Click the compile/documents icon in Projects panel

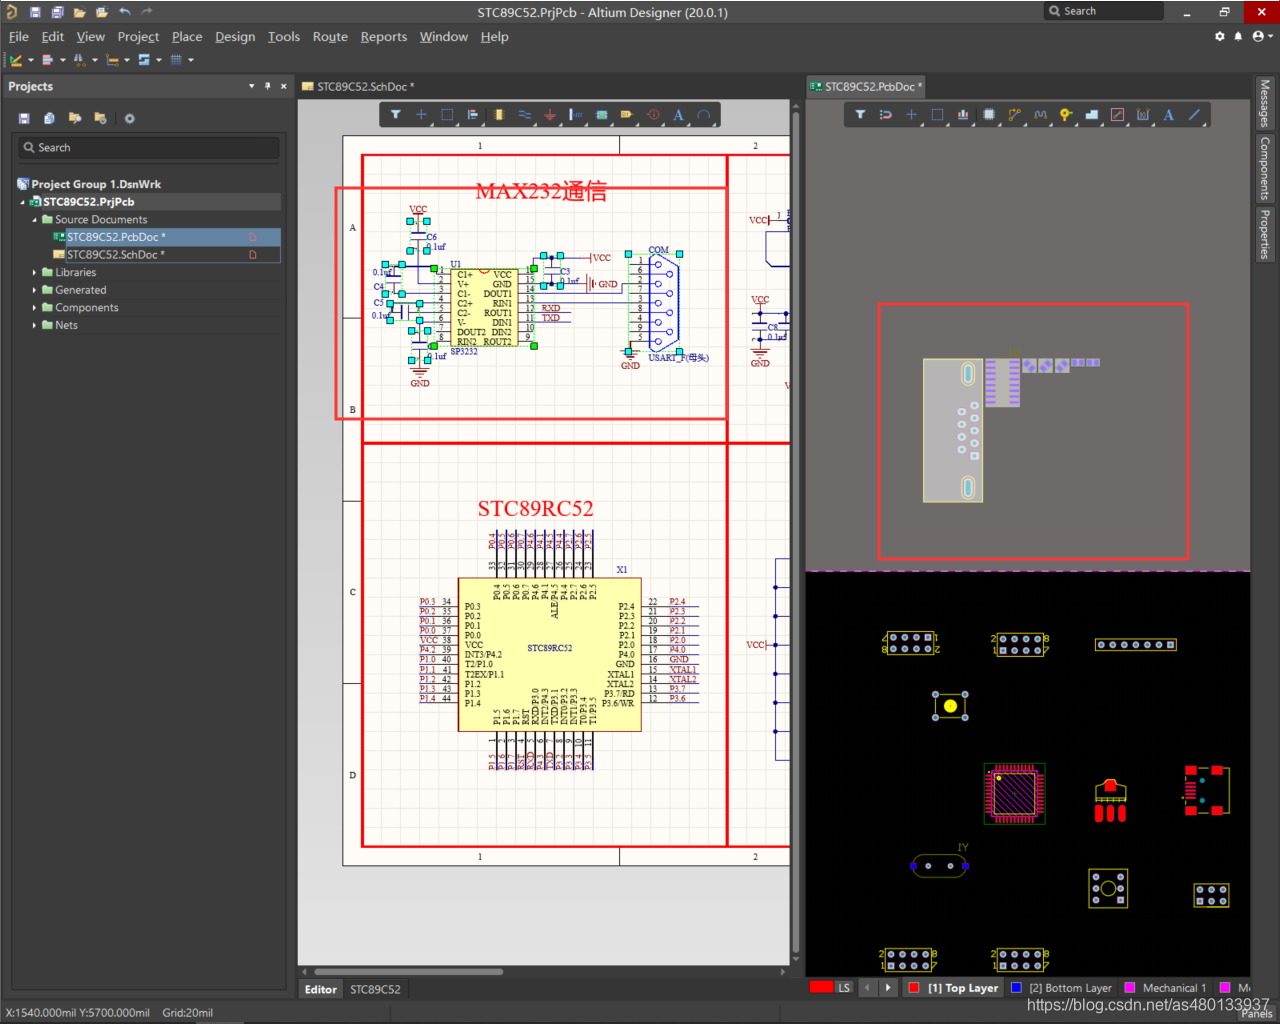[49, 118]
